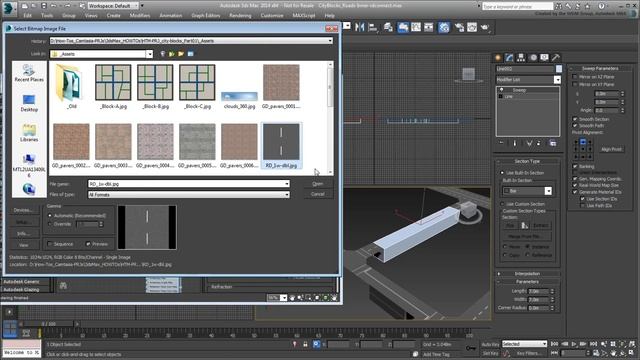Click Go to End playback button
This screenshot has height=360, width=640.
(x=593, y=344)
